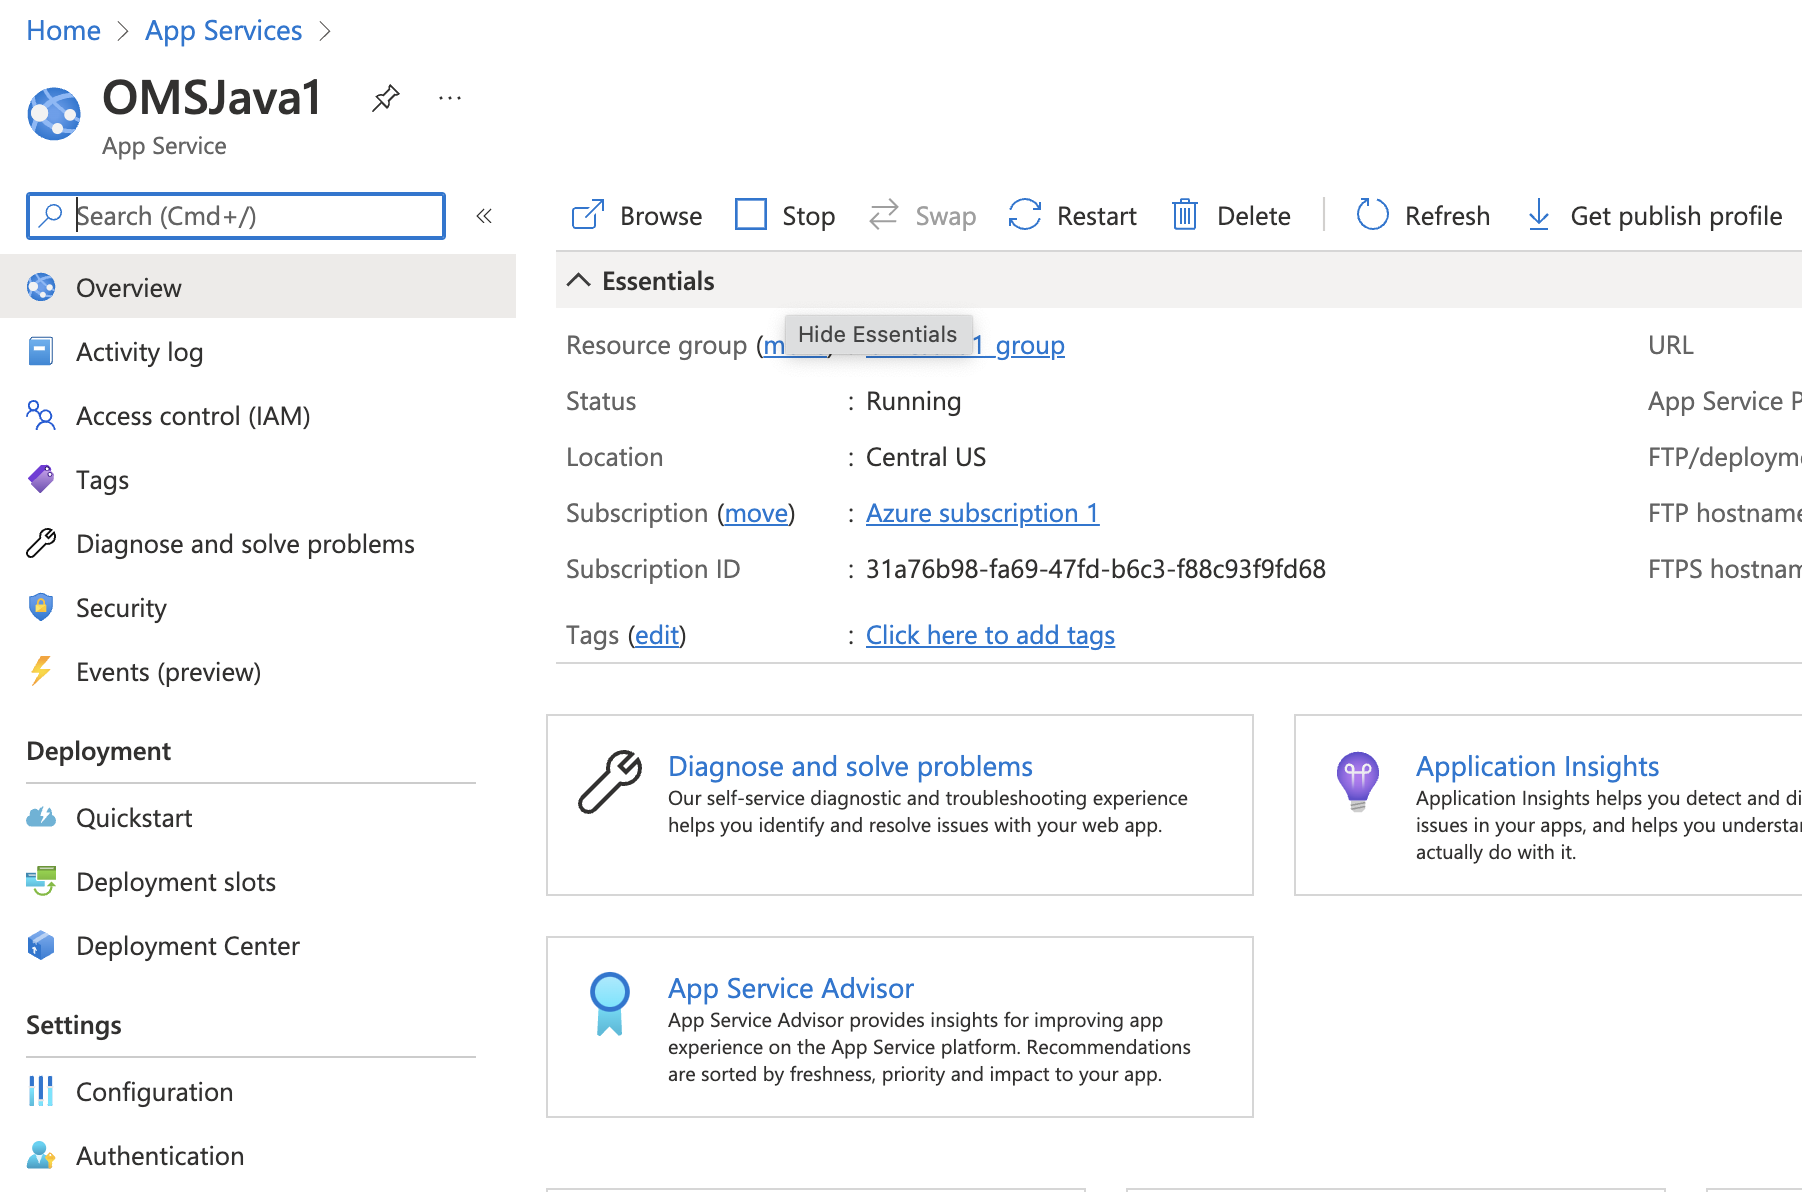The width and height of the screenshot is (1802, 1192).
Task: Open Deployment Center page
Action: 258,946
